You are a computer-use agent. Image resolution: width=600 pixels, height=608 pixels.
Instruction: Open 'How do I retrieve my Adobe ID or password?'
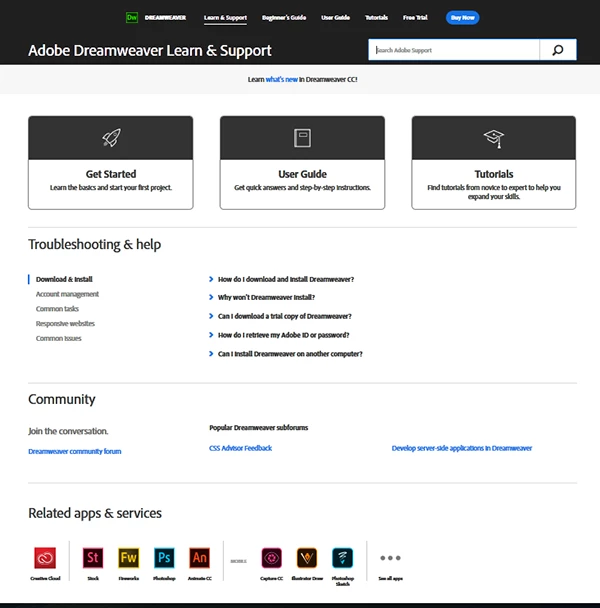pos(284,335)
